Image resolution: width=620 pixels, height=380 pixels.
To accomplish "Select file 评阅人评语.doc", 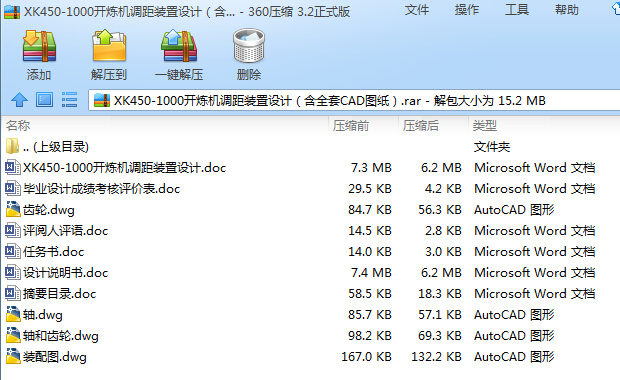I will [66, 231].
